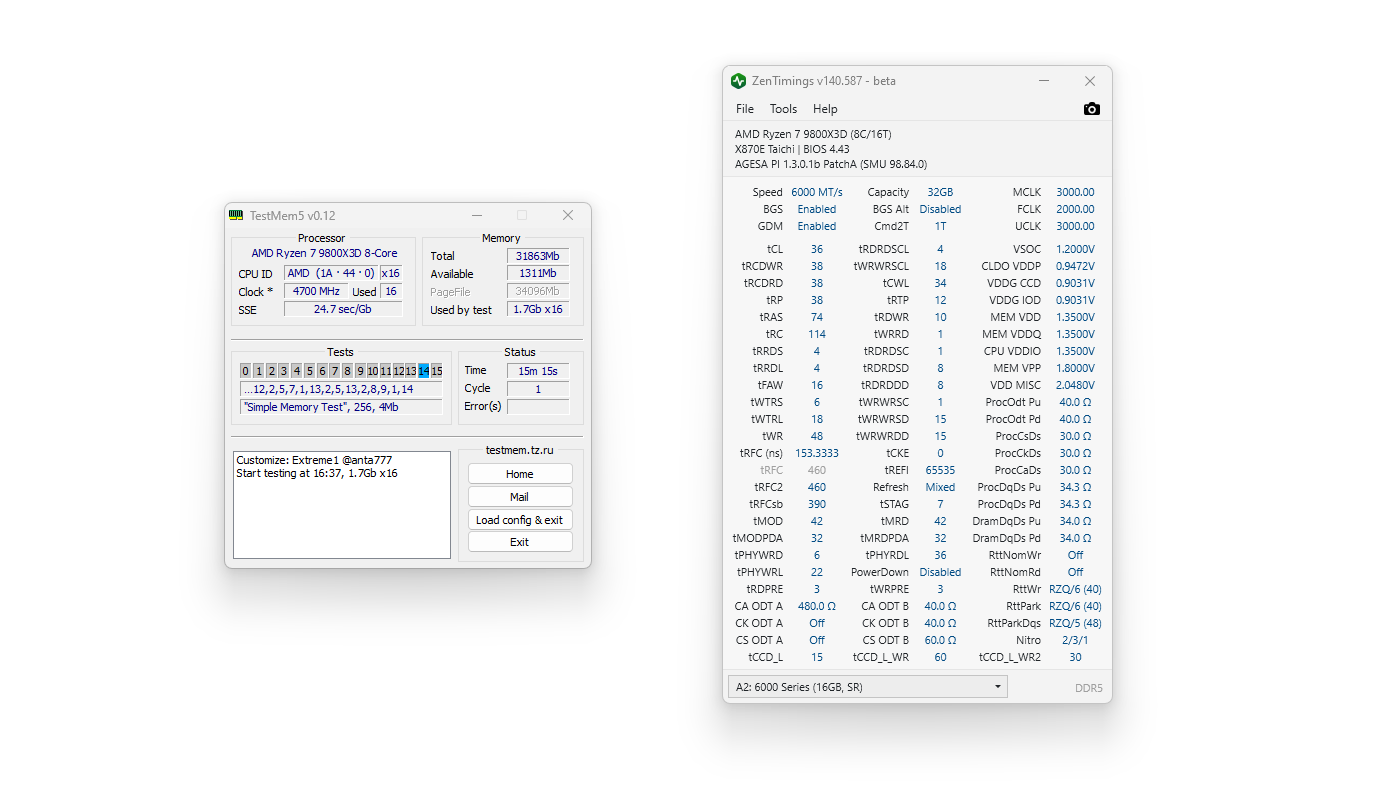Click the Cycle value field
Image resolution: width=1400 pixels, height=785 pixels.
[x=538, y=388]
